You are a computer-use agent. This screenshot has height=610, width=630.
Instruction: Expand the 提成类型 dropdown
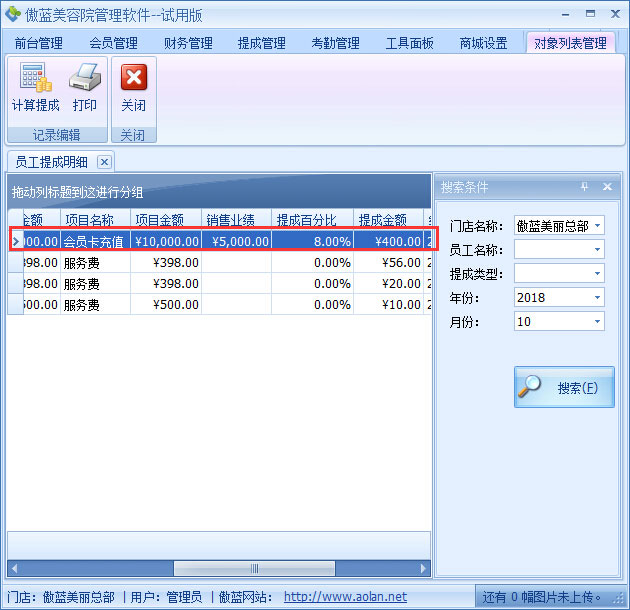597,274
